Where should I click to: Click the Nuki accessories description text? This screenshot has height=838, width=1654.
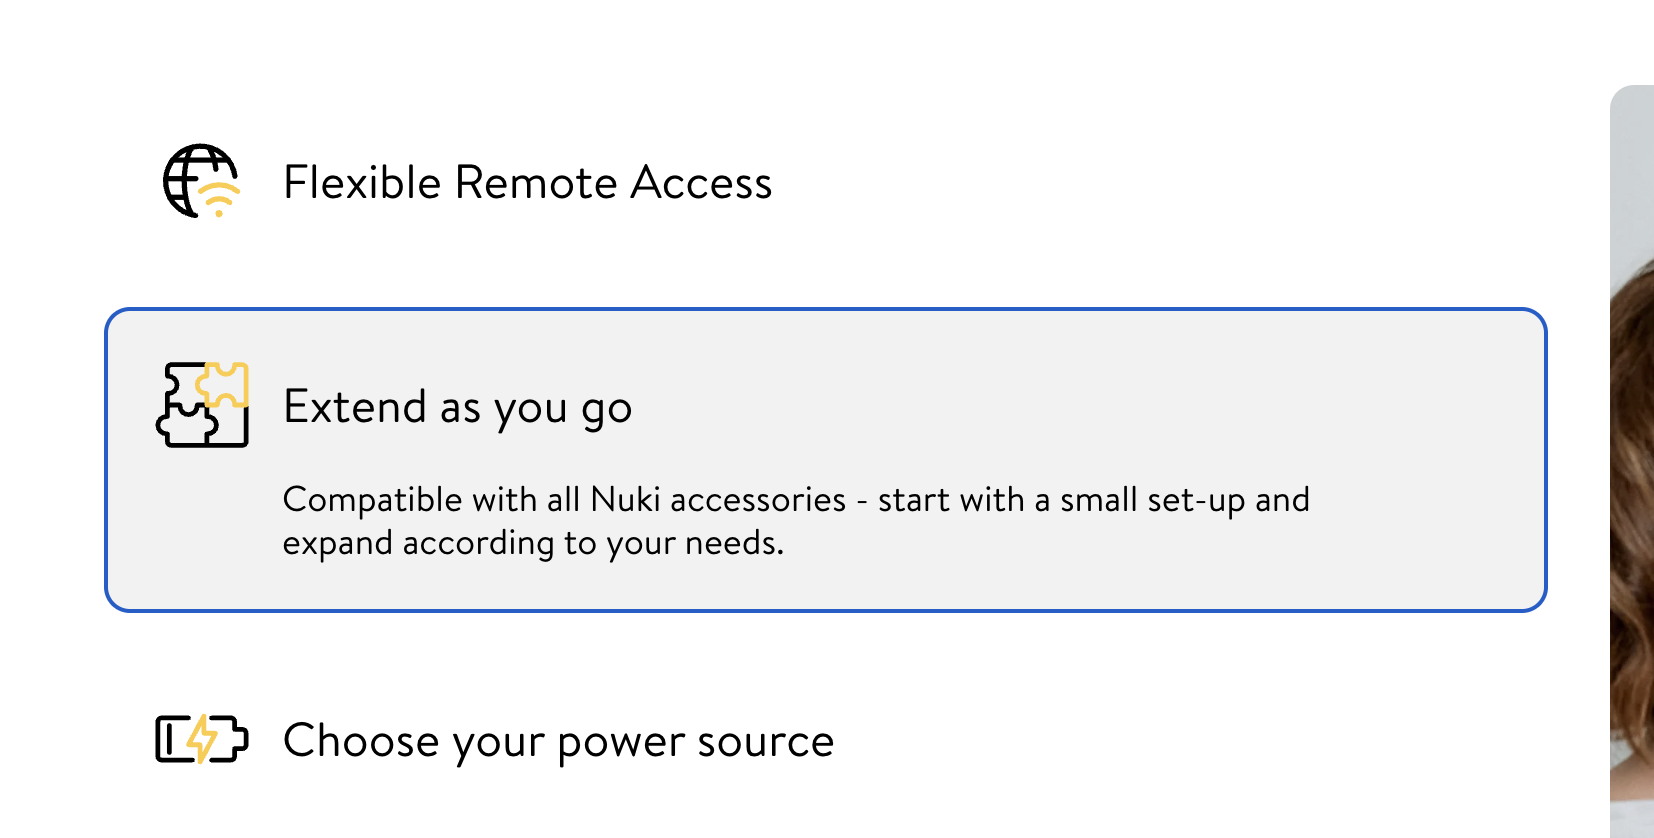click(x=795, y=500)
